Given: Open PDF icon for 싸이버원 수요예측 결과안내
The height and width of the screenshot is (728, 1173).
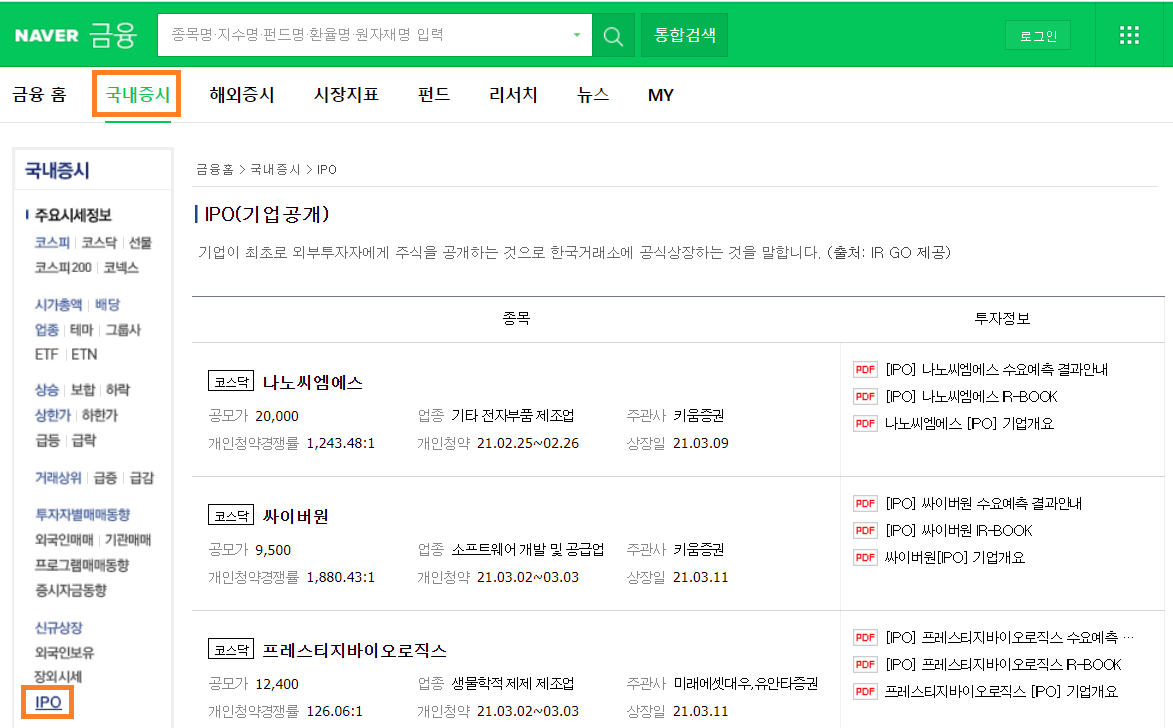Looking at the screenshot, I should 866,504.
